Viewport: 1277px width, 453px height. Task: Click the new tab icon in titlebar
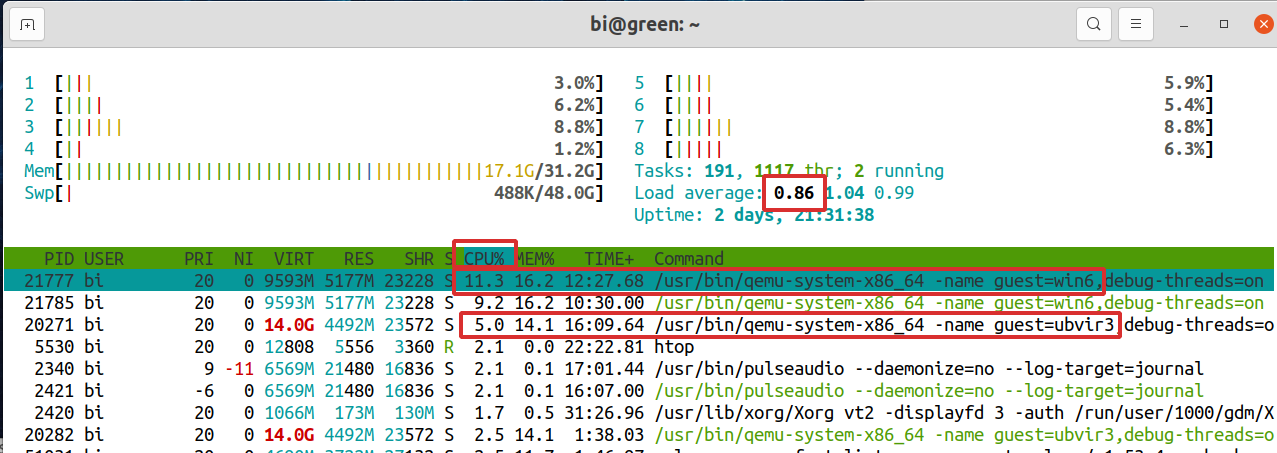pyautogui.click(x=28, y=23)
